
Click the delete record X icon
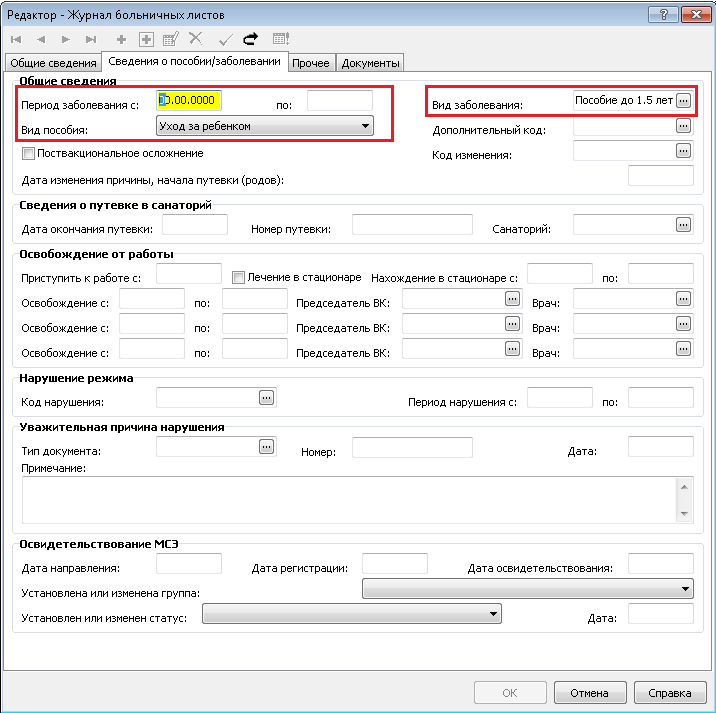196,39
